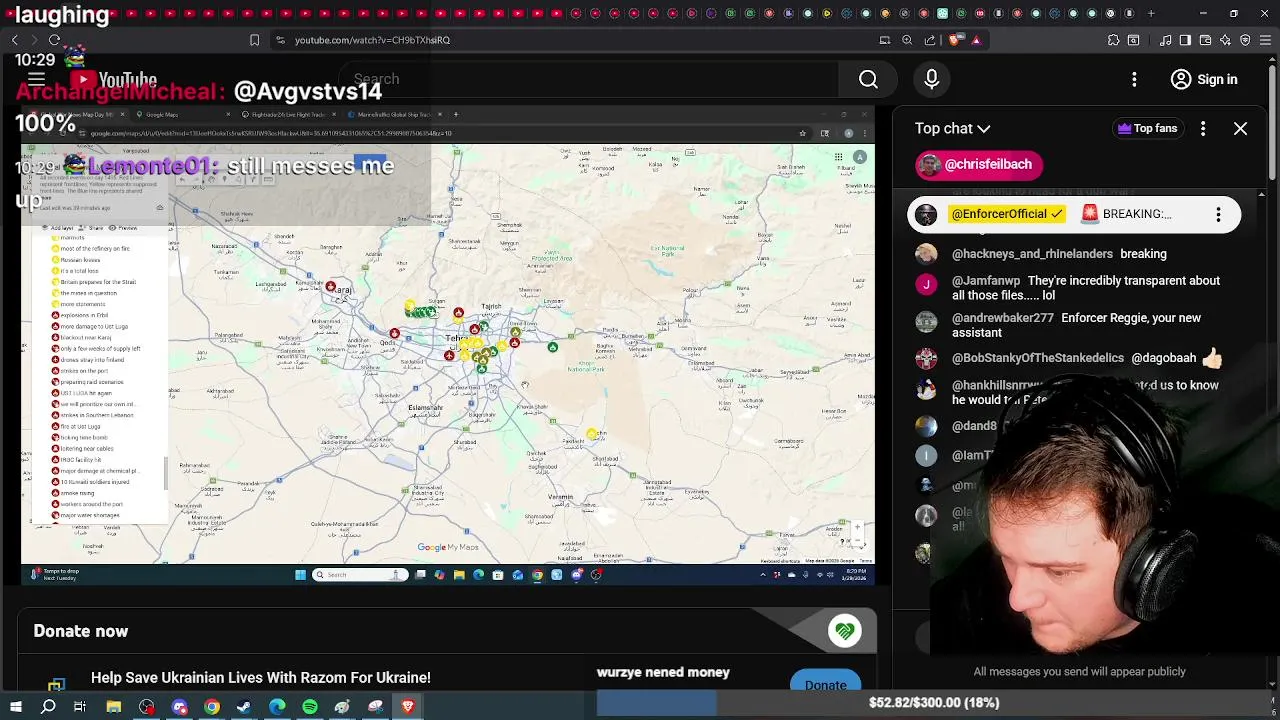1280x720 pixels.
Task: Open the Top fans leaderboard
Action: [x=1147, y=128]
